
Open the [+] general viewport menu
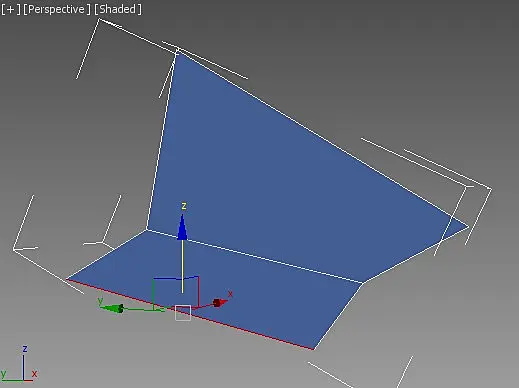(11, 9)
